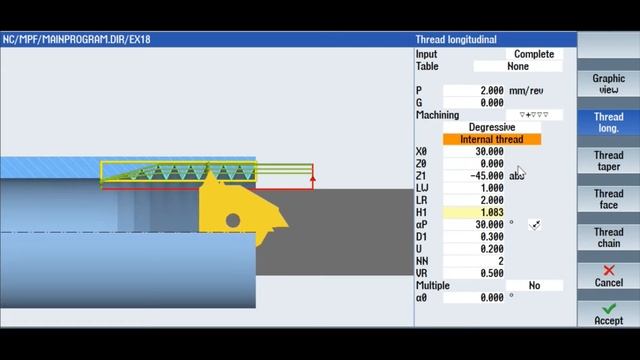Viewport: 640px width, 360px height.
Task: Edit the X0 value 30.000
Action: pyautogui.click(x=474, y=151)
